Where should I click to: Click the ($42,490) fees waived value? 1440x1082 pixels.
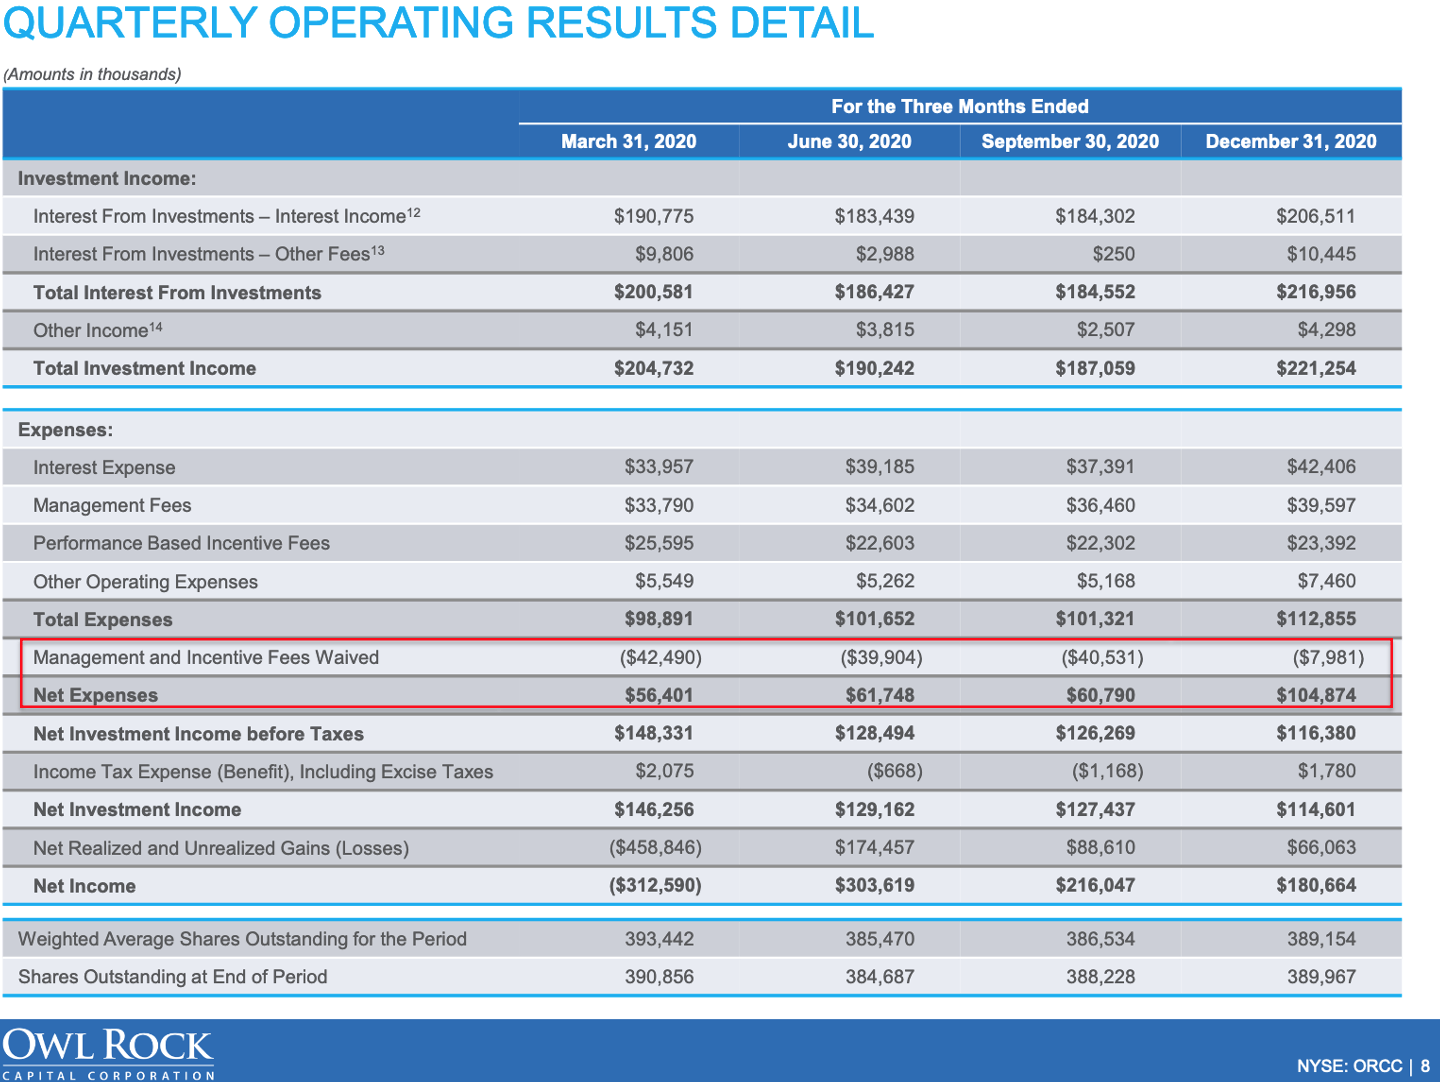661,657
